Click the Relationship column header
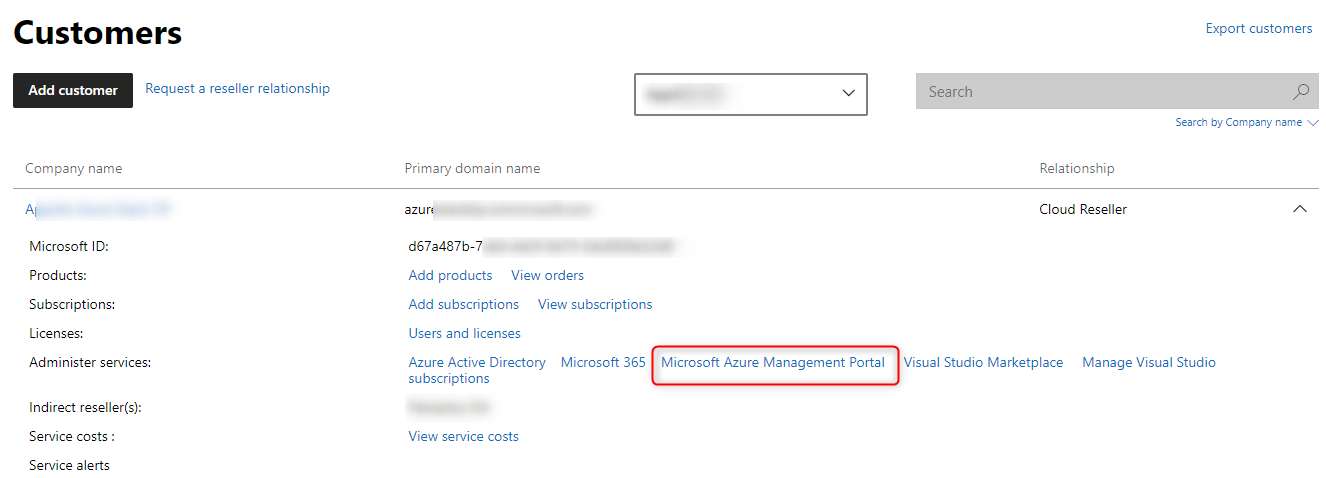Screen dimensions: 1326x478 coord(1076,168)
